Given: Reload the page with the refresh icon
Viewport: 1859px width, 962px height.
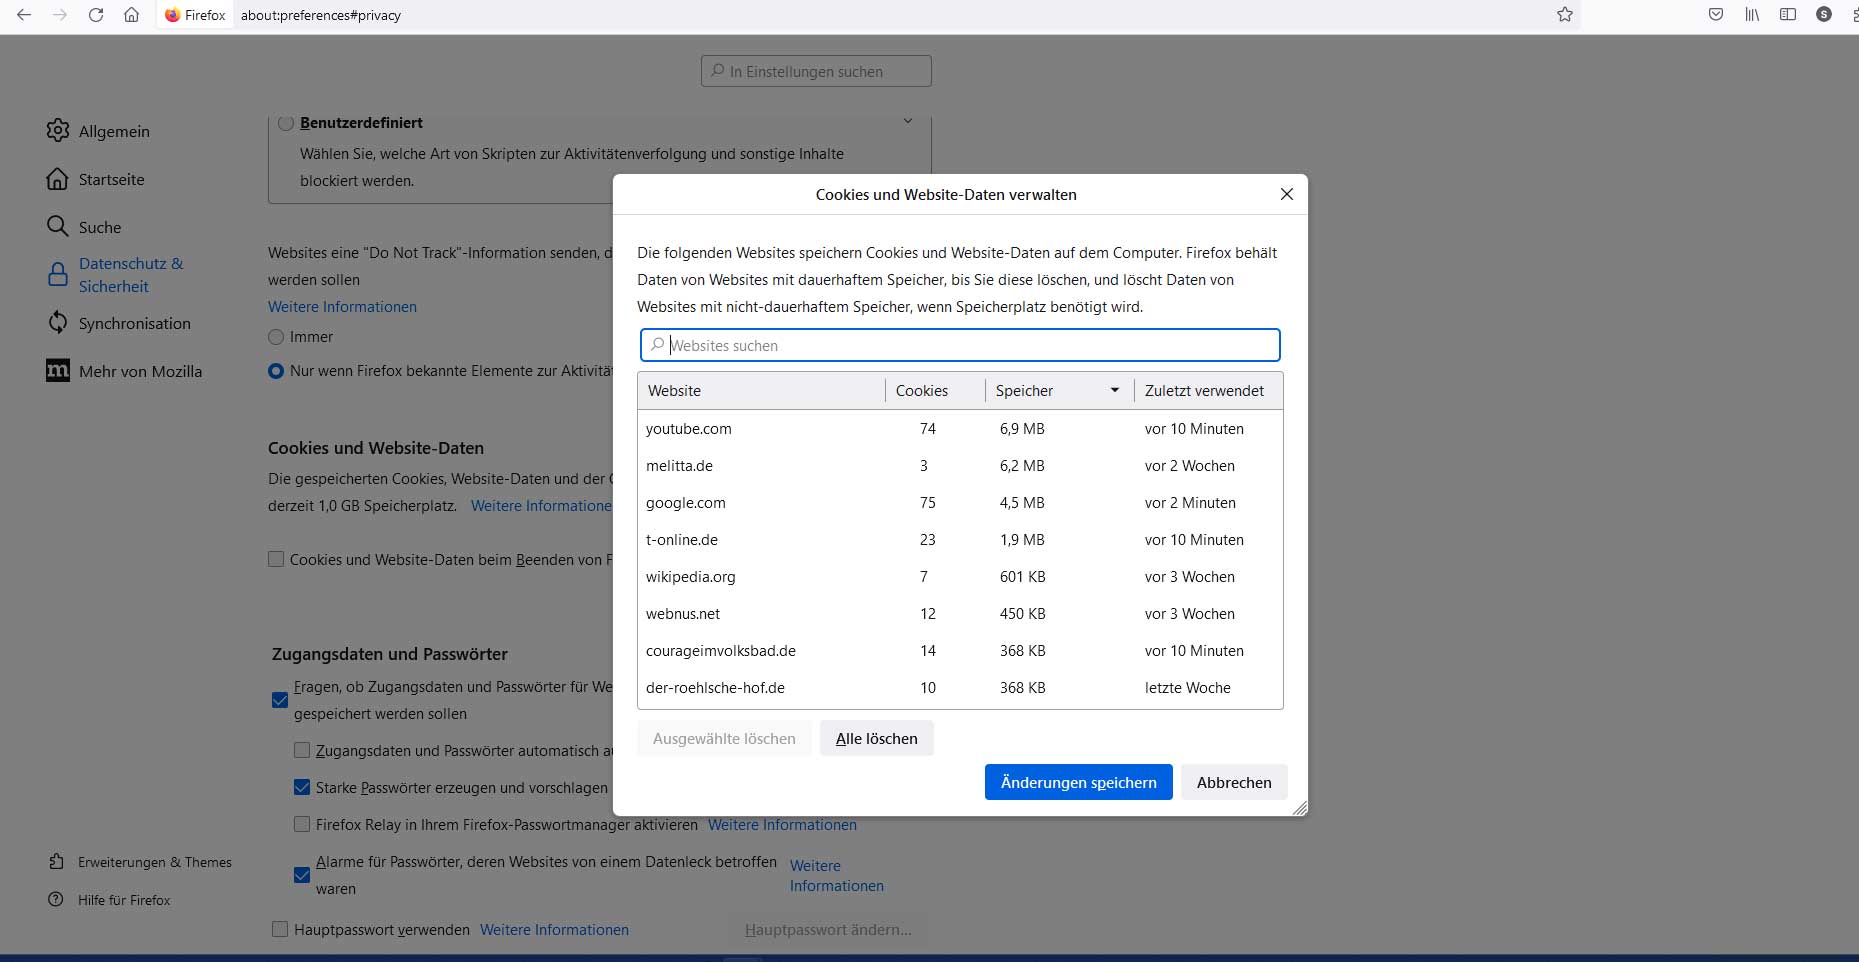Looking at the screenshot, I should [96, 15].
